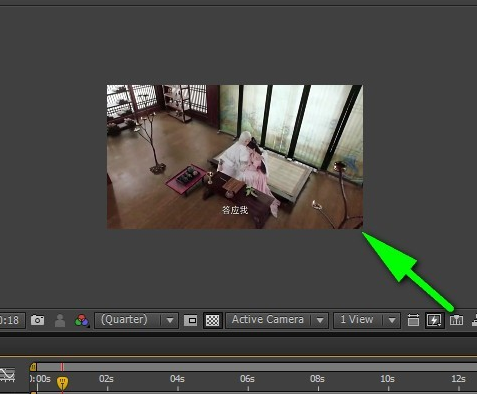477x394 pixels.
Task: Click the 04s mark on time ruler
Action: coord(177,379)
